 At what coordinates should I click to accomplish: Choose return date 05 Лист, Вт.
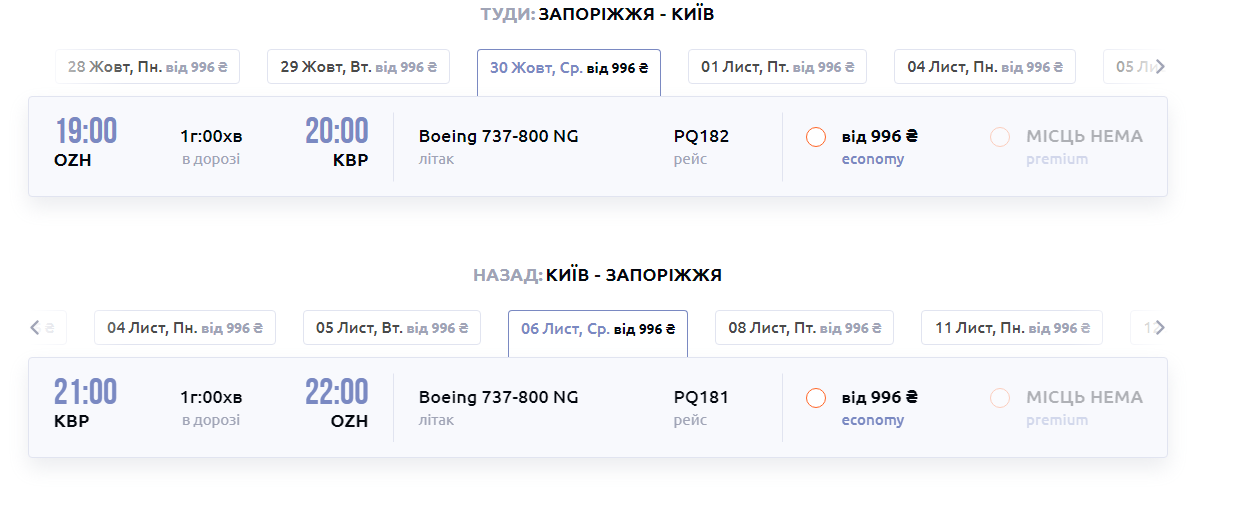click(392, 328)
